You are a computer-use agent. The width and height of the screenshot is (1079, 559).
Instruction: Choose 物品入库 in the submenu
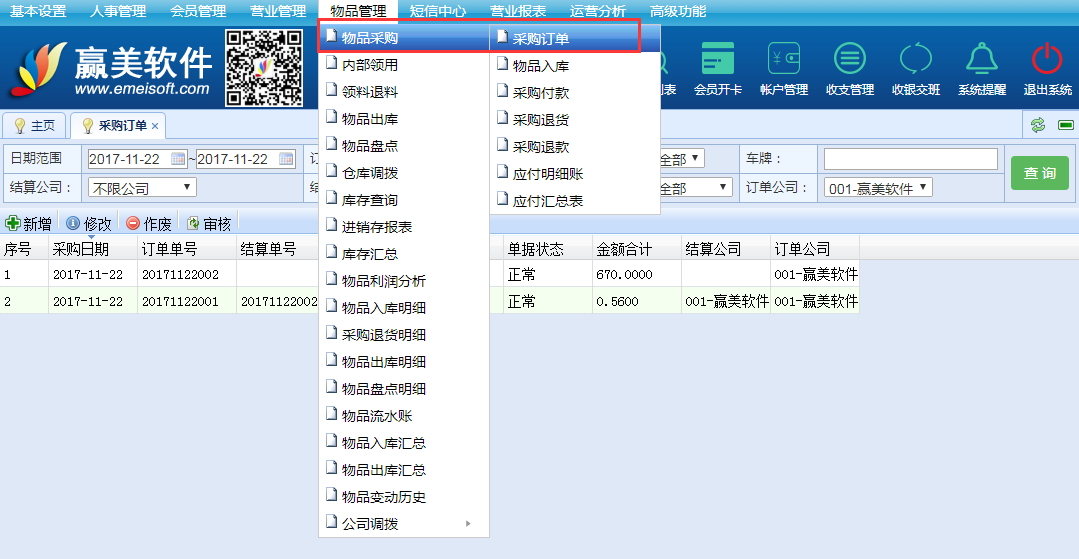click(575, 66)
